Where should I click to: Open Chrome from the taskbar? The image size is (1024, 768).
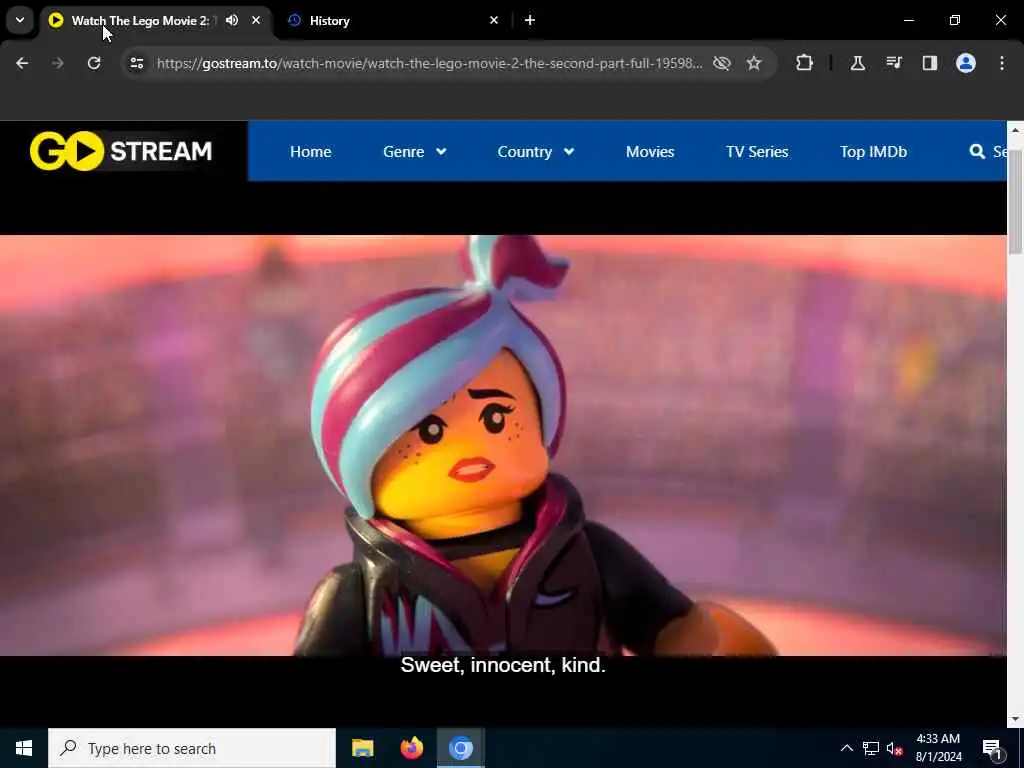coord(460,748)
